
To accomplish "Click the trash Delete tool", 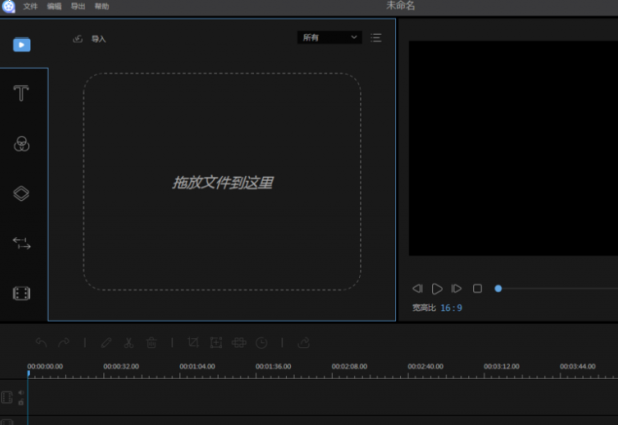I will [x=151, y=343].
